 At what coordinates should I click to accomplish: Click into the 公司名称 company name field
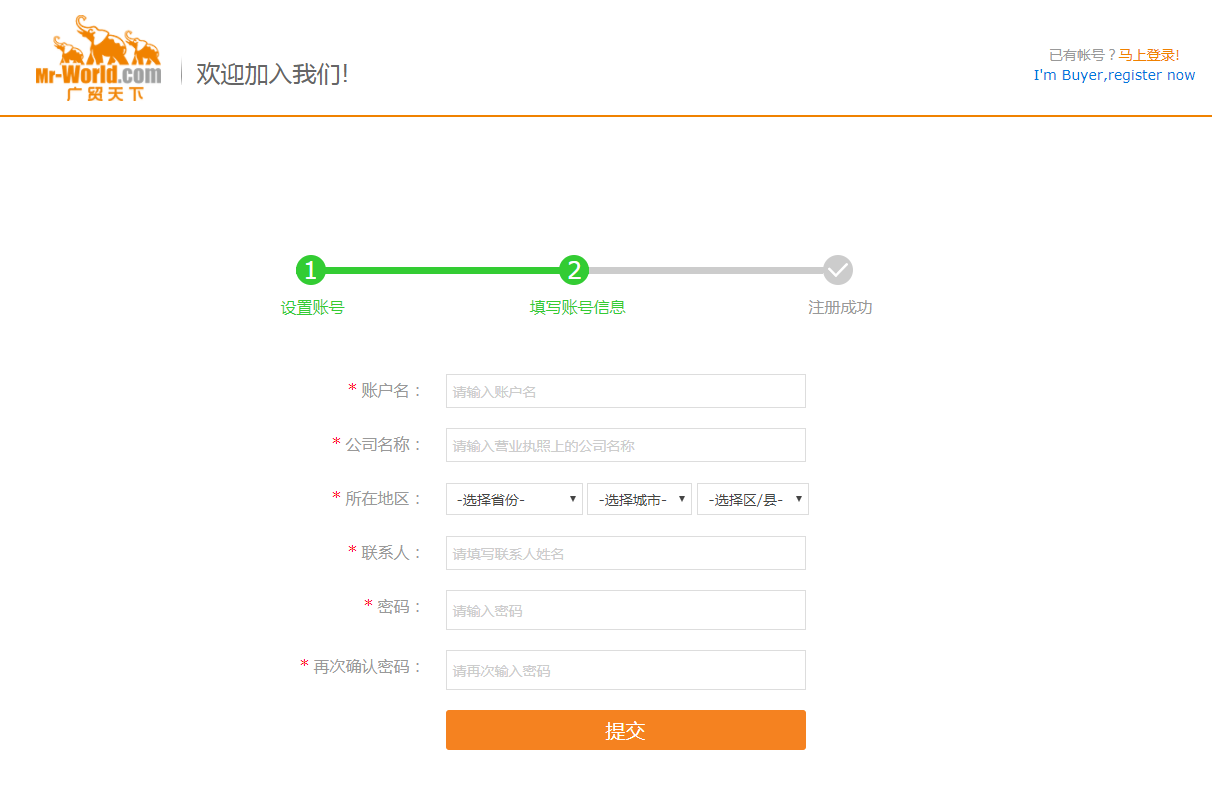pos(625,445)
